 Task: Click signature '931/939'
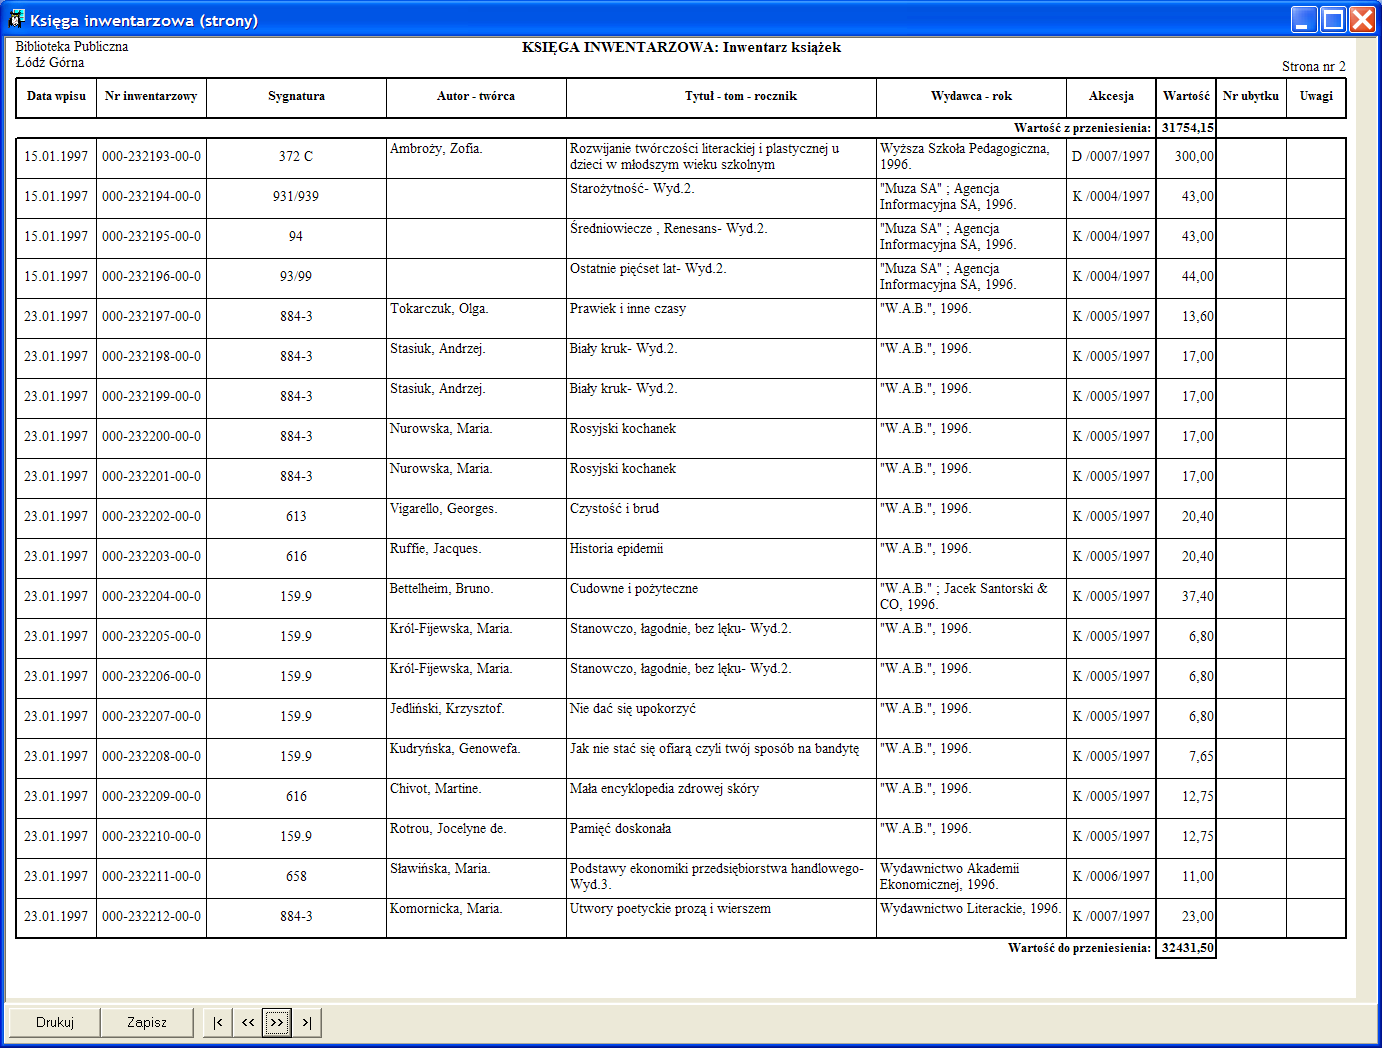point(296,197)
